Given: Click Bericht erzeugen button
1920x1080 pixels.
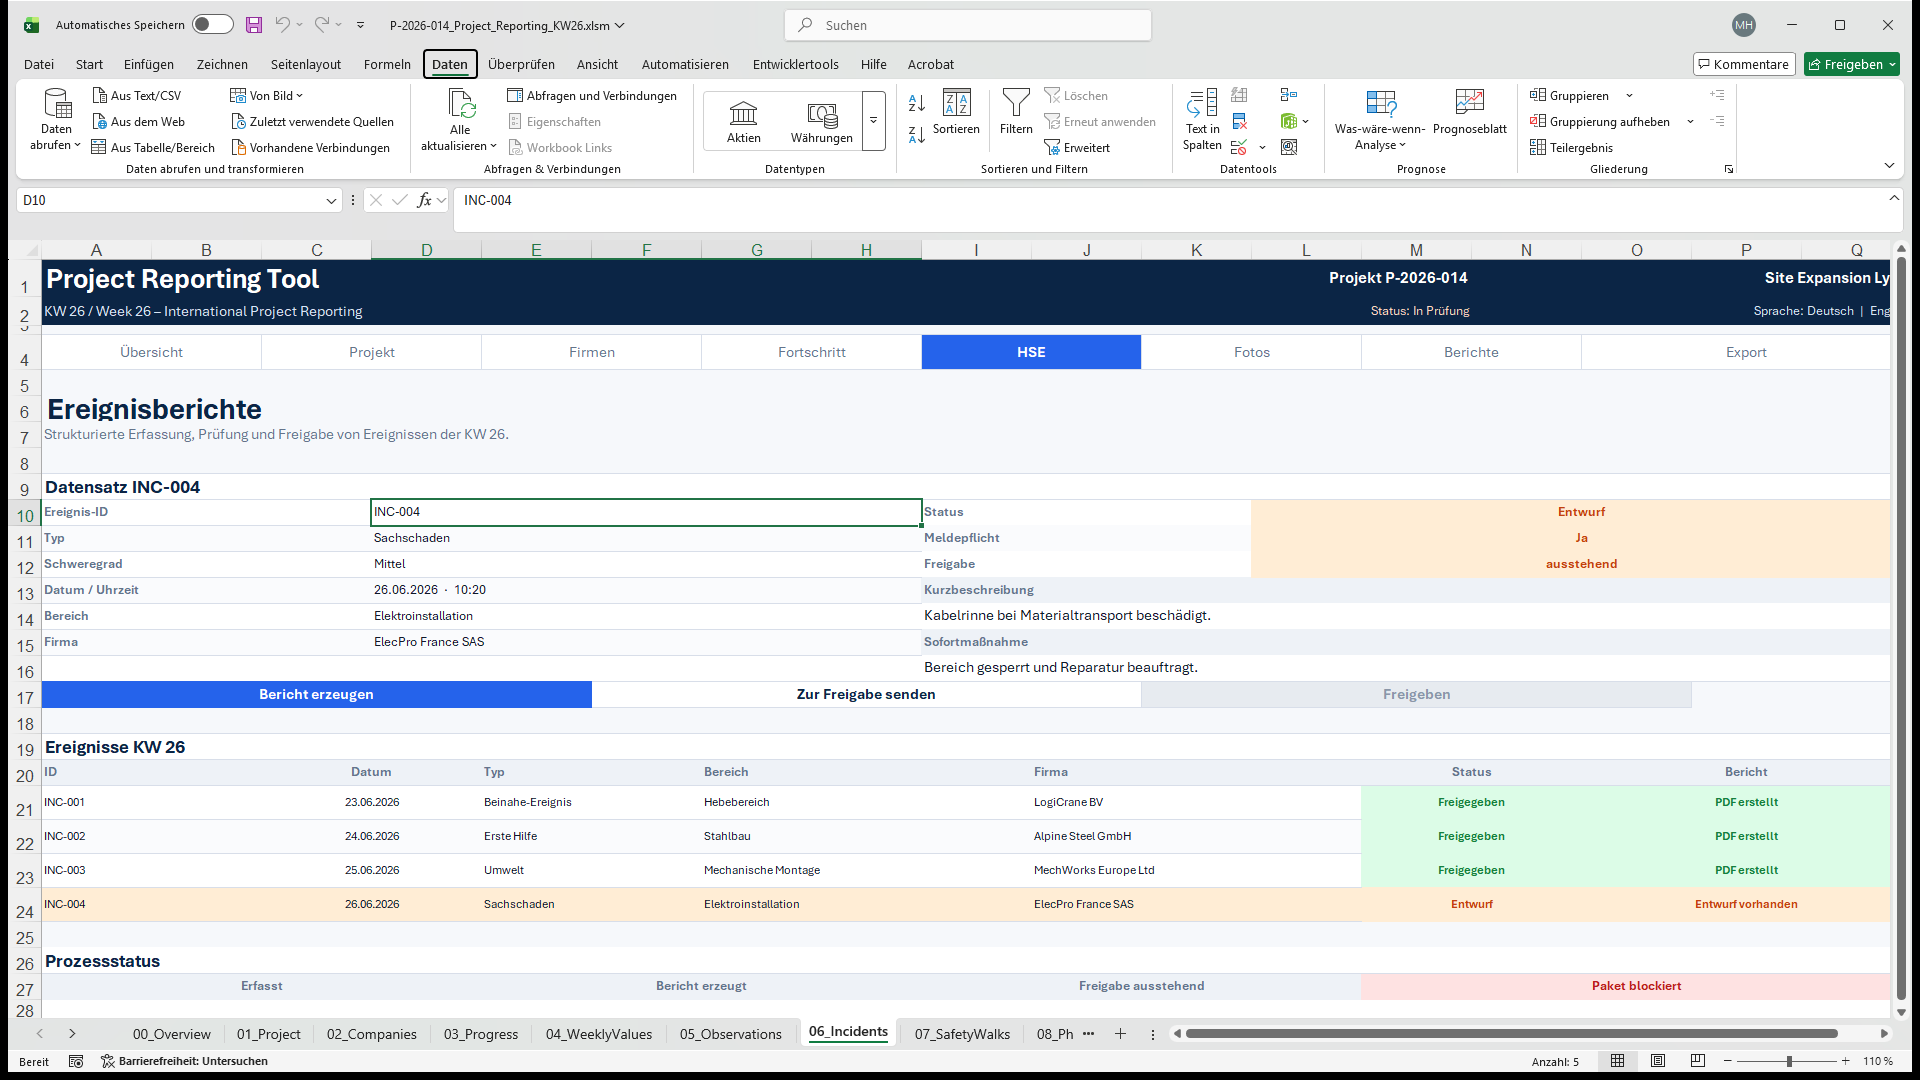Looking at the screenshot, I should pyautogui.click(x=316, y=694).
